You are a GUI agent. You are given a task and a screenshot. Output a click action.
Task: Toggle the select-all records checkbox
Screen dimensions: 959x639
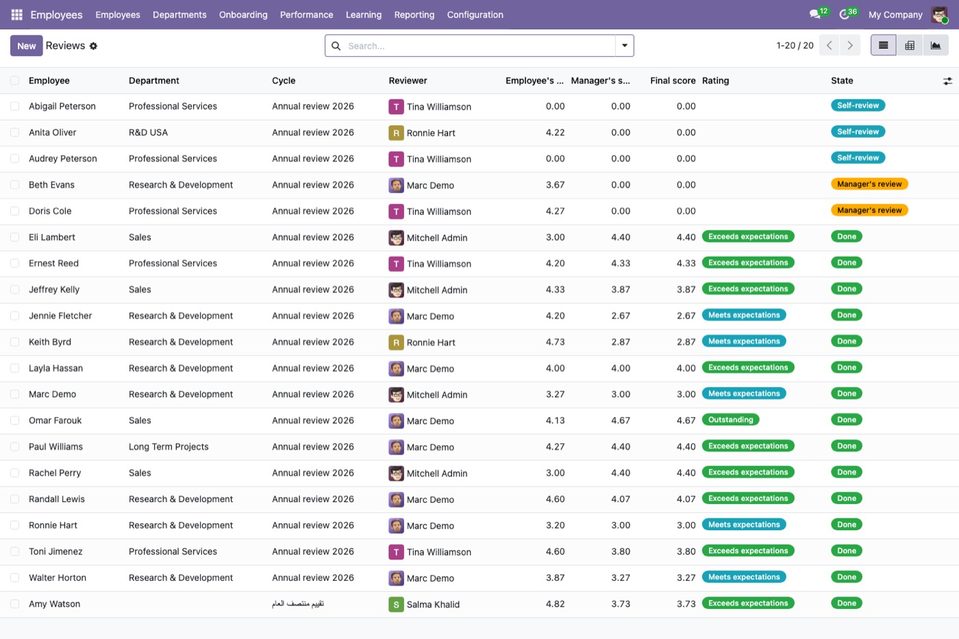pos(15,81)
